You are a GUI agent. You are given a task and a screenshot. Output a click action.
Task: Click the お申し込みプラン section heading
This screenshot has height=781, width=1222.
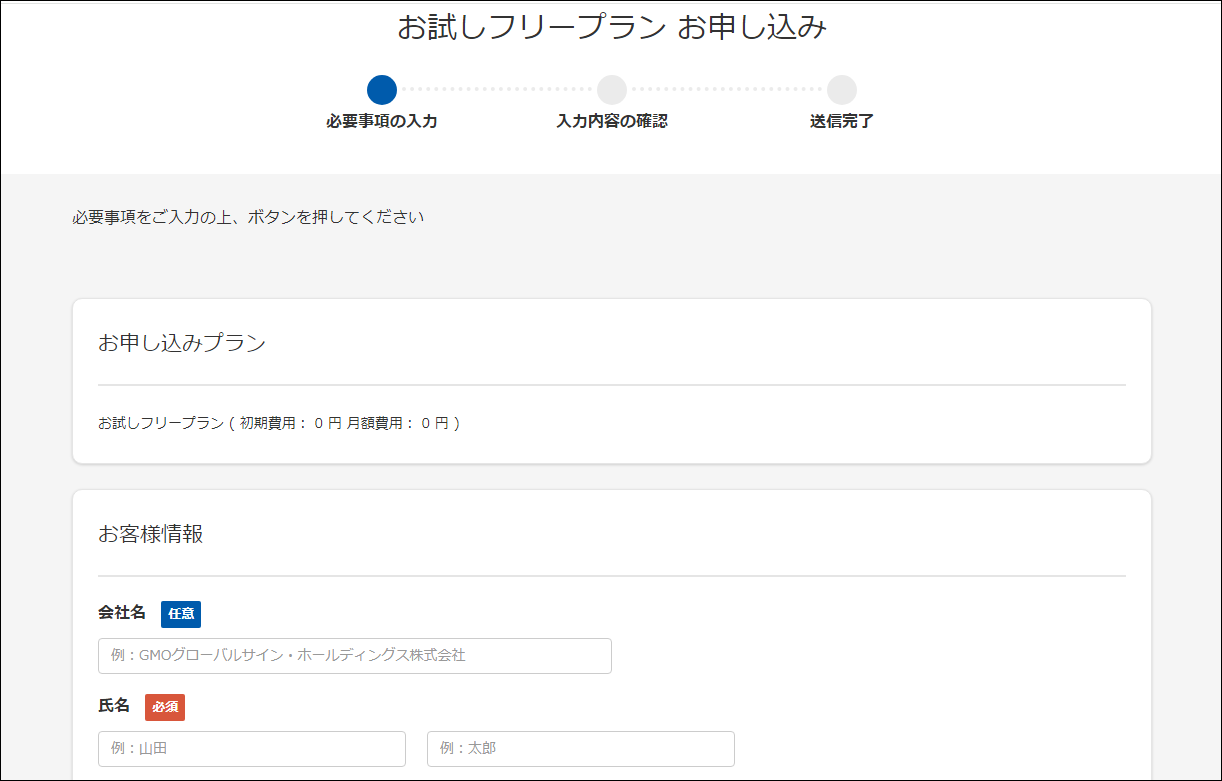[x=182, y=343]
